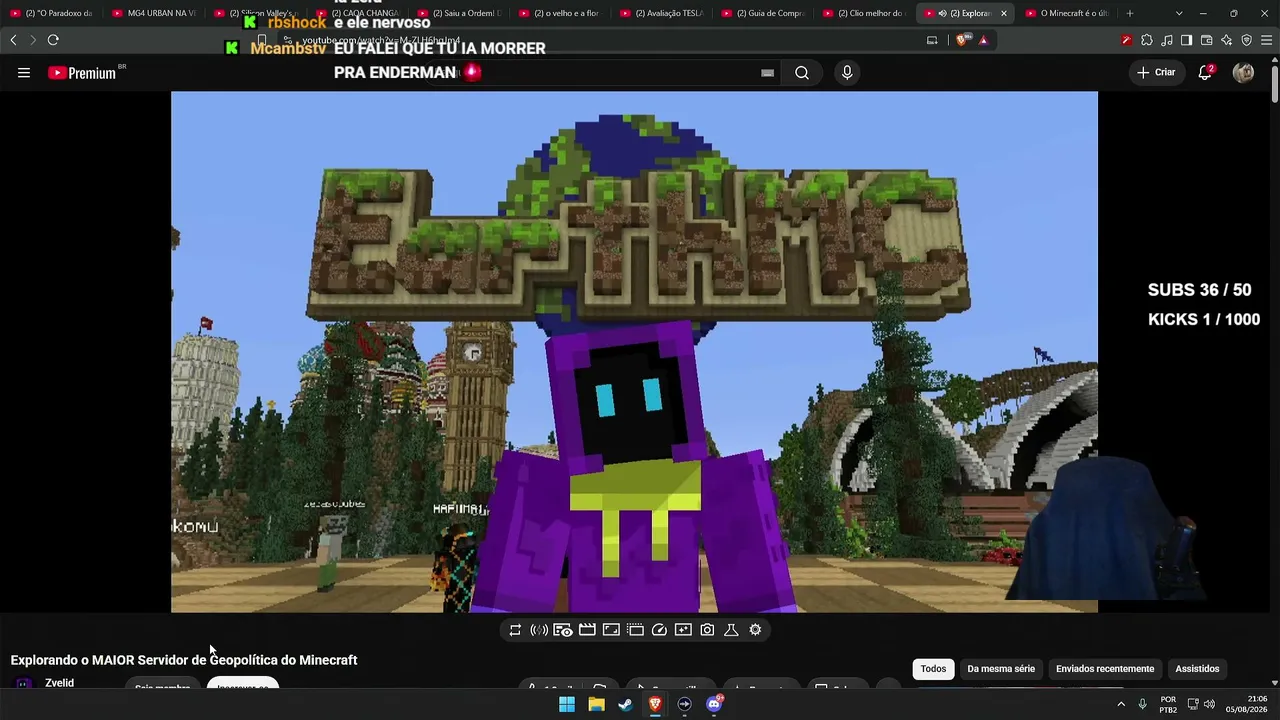Switch to the 'Avaliação TESLA' tab
Viewport: 1280px width, 720px height.
[662, 13]
